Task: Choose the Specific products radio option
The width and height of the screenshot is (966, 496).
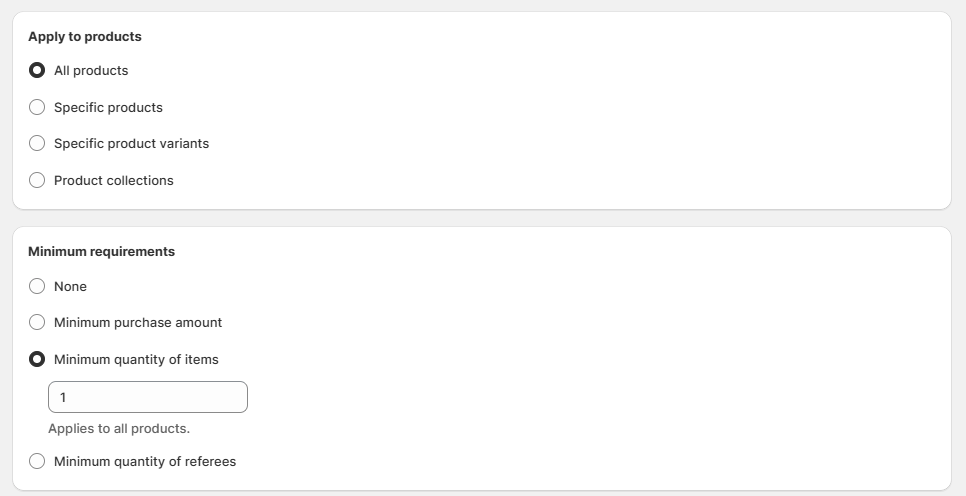Action: pyautogui.click(x=37, y=107)
